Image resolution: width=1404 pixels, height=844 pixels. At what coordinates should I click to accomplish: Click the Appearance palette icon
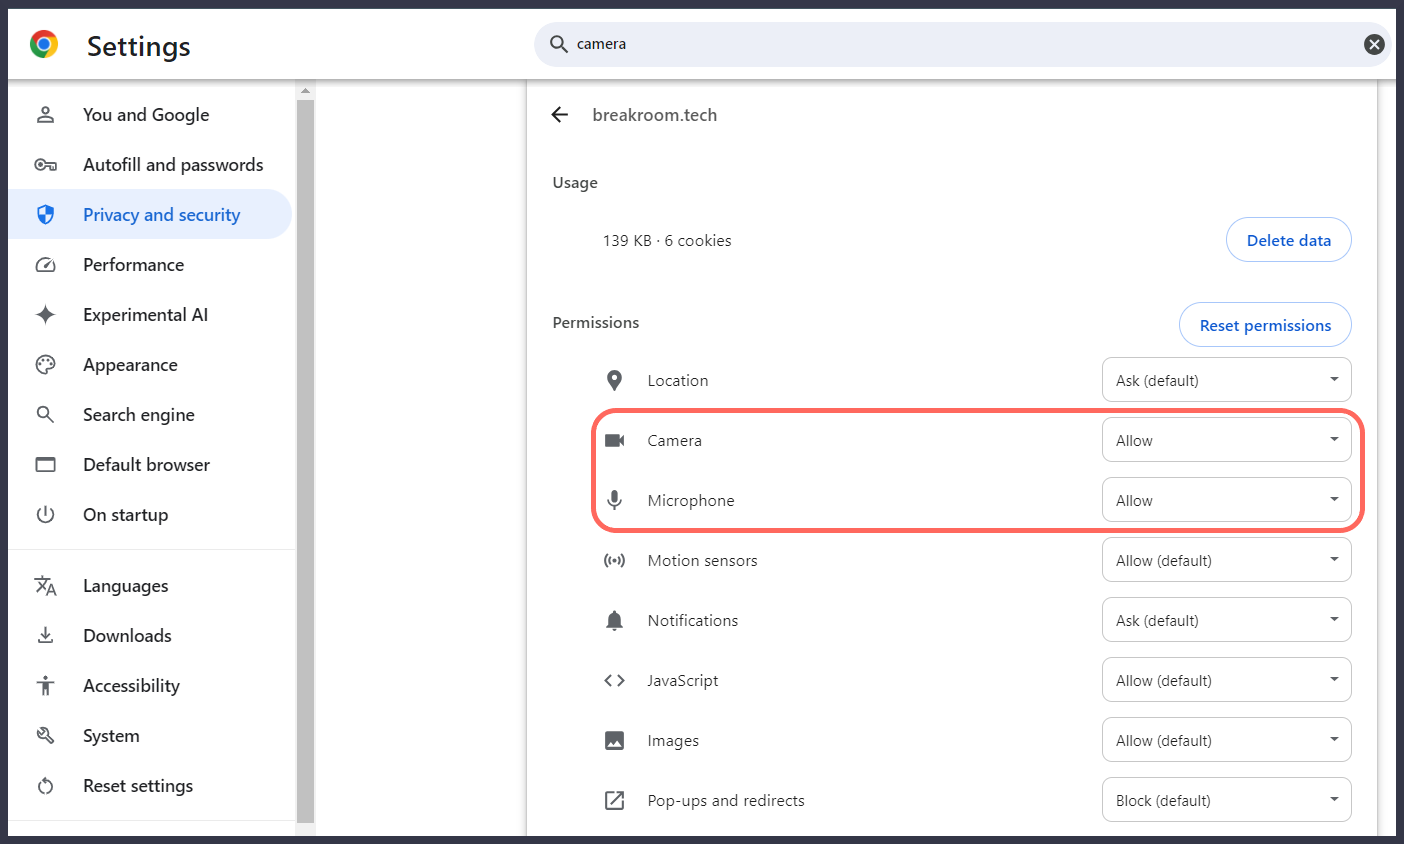click(45, 364)
